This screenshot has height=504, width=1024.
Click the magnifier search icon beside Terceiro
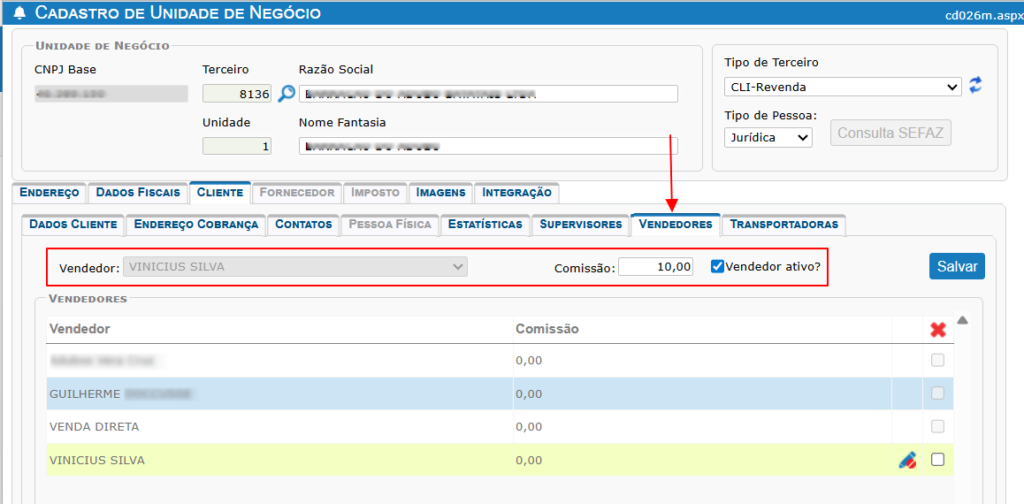[x=286, y=94]
